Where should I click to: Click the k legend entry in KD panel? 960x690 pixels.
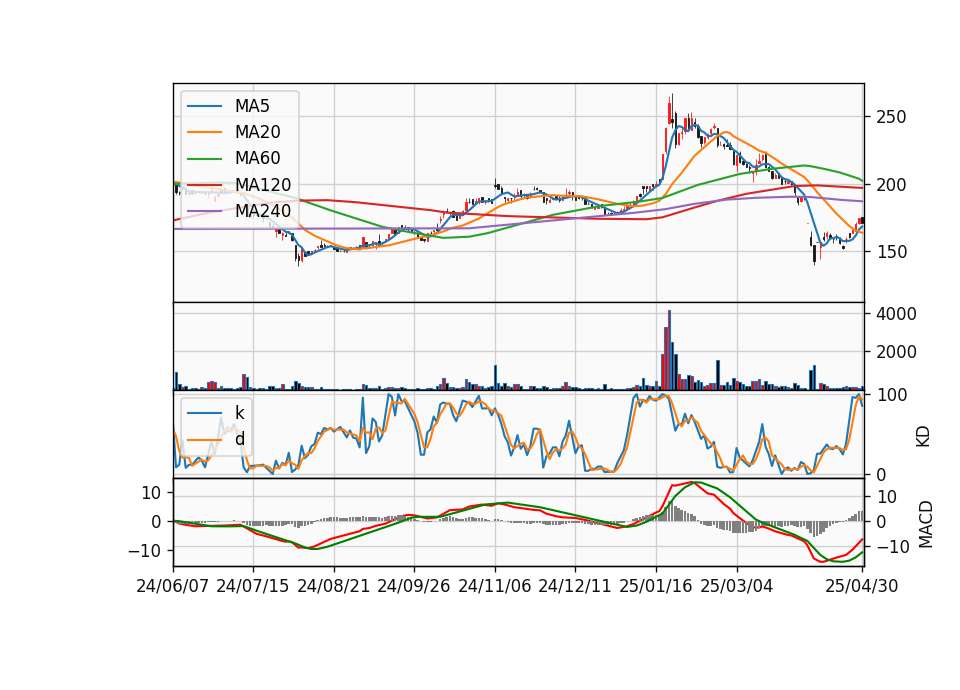click(239, 412)
